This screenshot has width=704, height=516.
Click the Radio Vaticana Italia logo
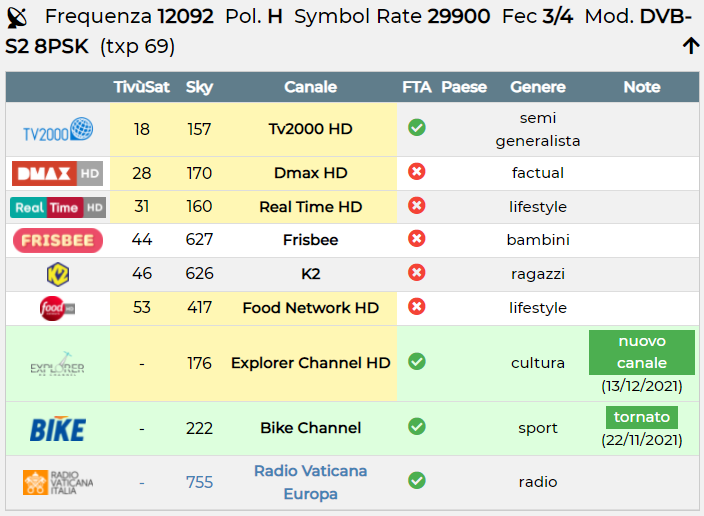click(x=58, y=483)
